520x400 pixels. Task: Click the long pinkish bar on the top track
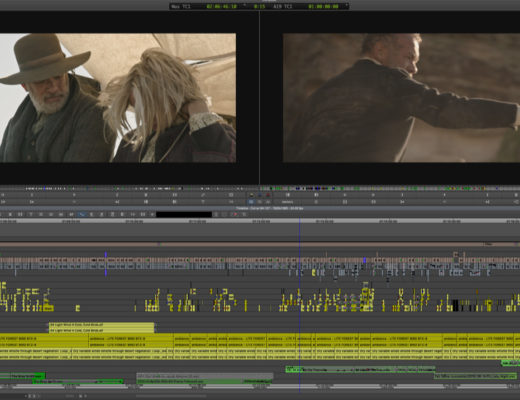point(260,244)
